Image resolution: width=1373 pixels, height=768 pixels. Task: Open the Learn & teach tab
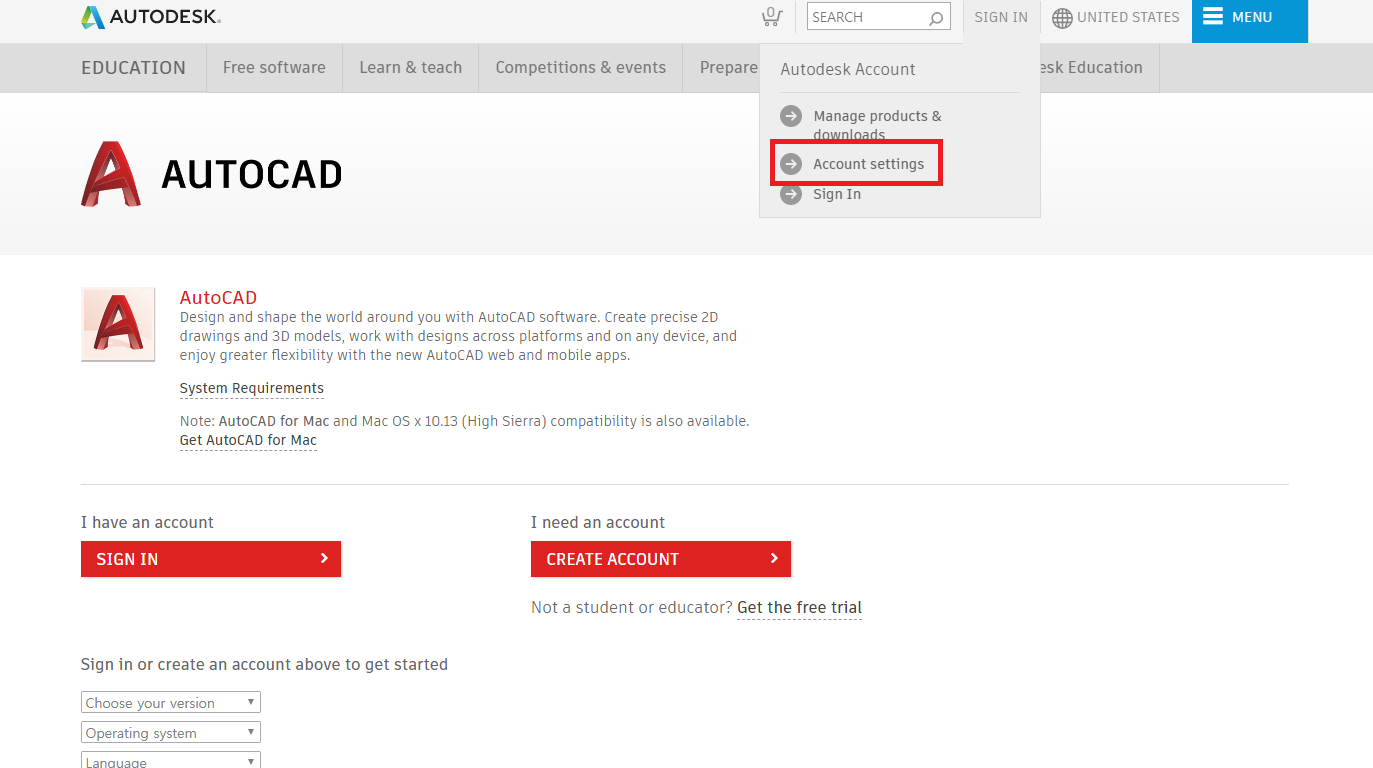[410, 68]
